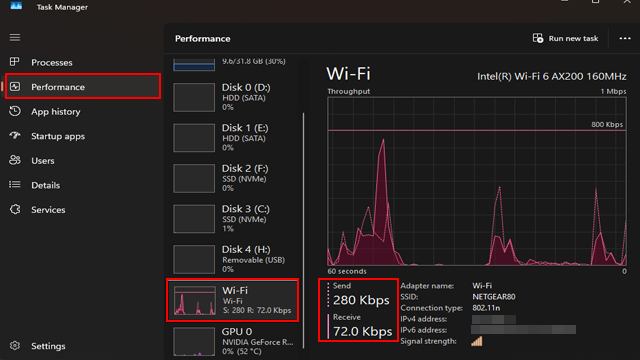The height and width of the screenshot is (360, 640).
Task: Click the Processes sidebar icon
Action: pos(15,62)
